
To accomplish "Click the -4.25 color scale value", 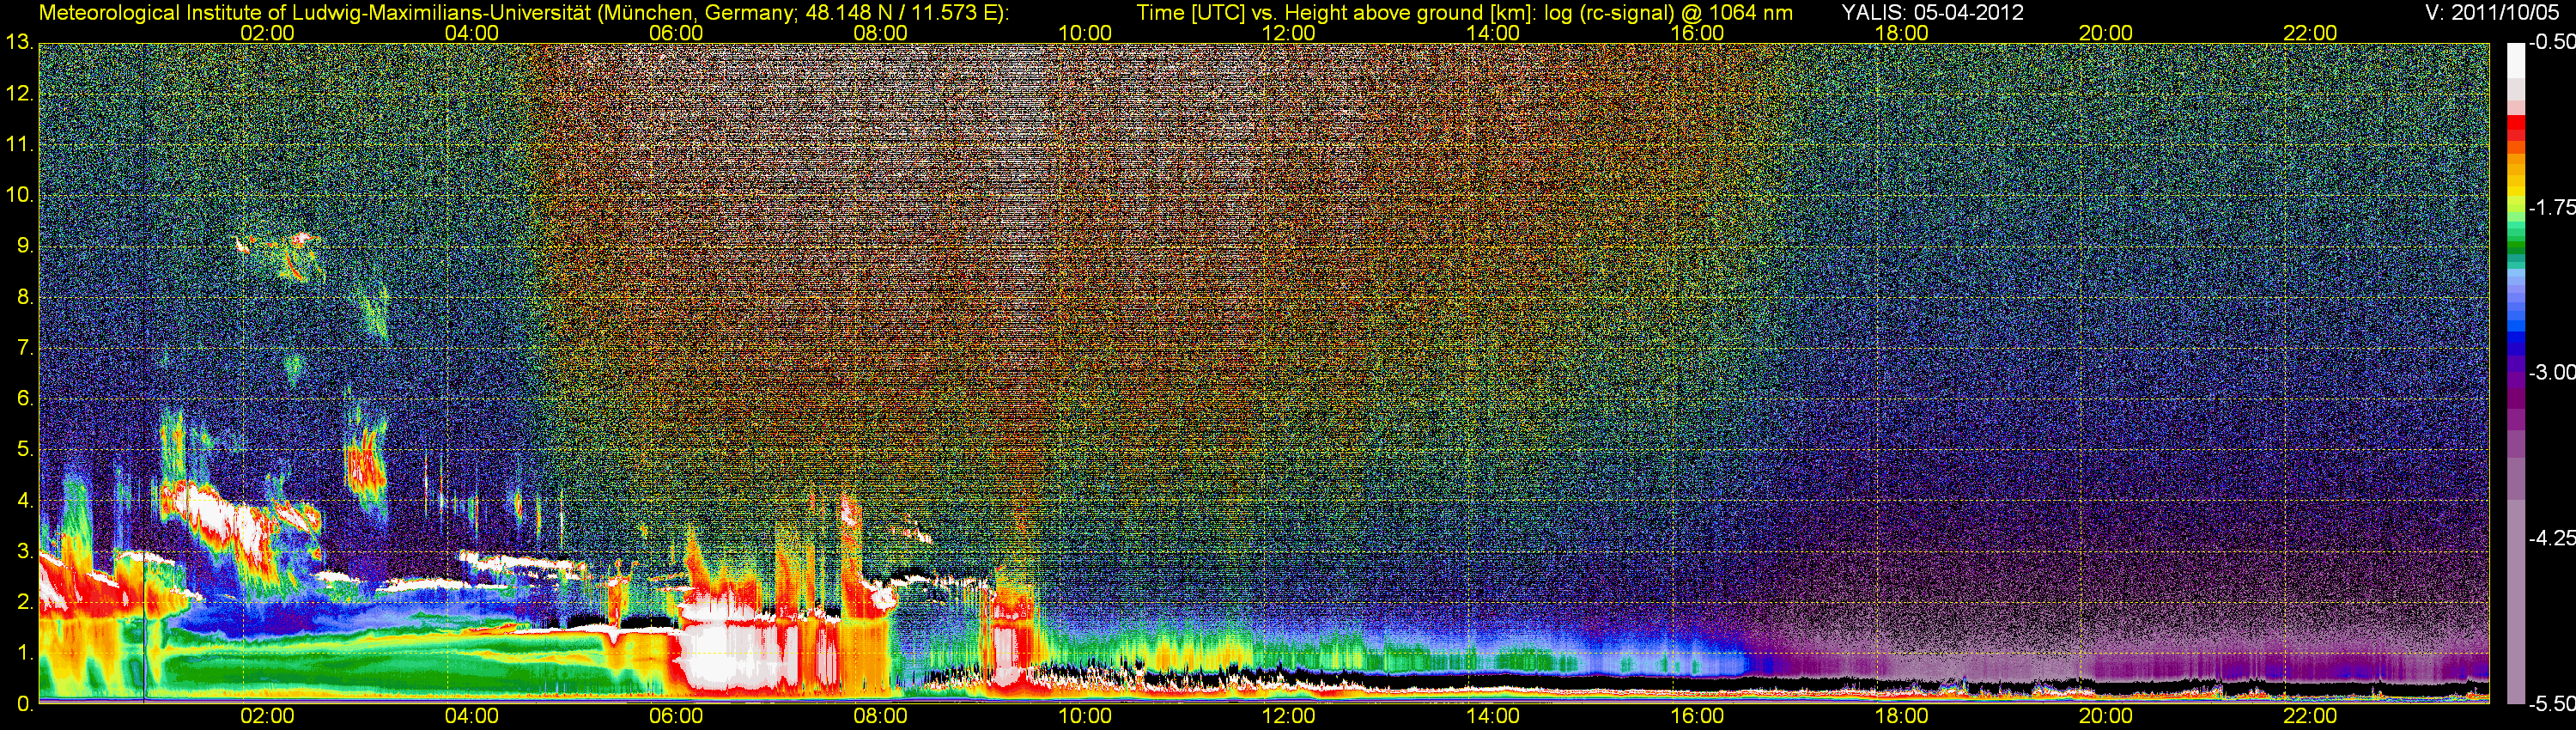I will tap(2551, 538).
